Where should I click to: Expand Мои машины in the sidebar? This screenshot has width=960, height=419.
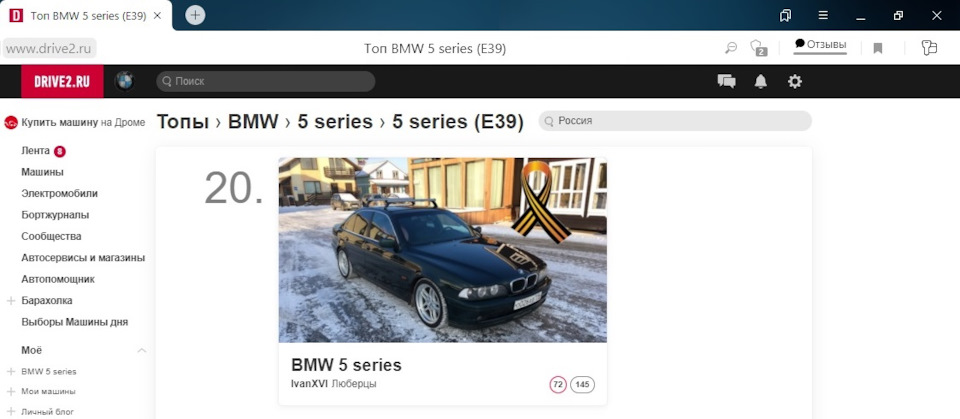pyautogui.click(x=10, y=391)
